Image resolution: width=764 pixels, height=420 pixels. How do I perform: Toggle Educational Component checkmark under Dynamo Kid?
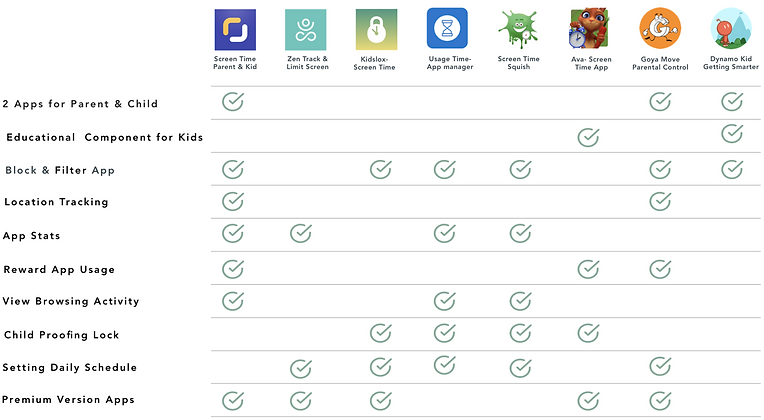coord(732,133)
